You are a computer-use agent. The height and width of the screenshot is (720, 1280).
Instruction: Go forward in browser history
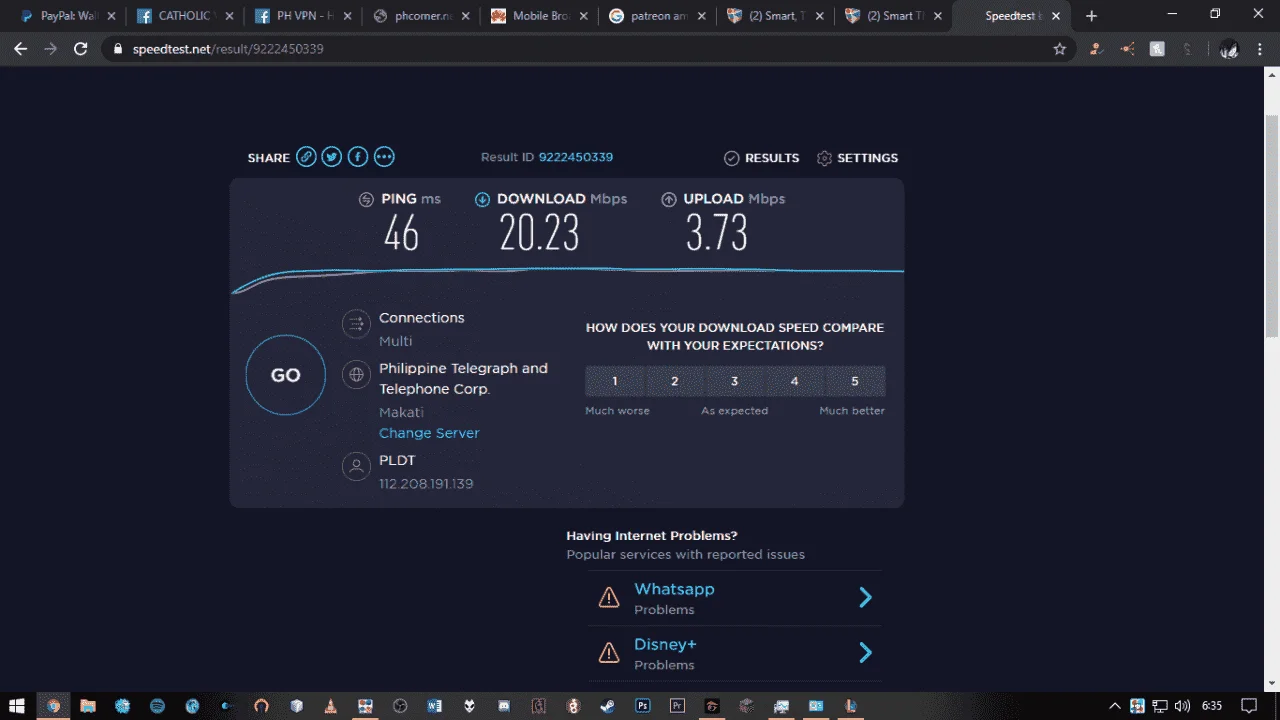click(50, 49)
